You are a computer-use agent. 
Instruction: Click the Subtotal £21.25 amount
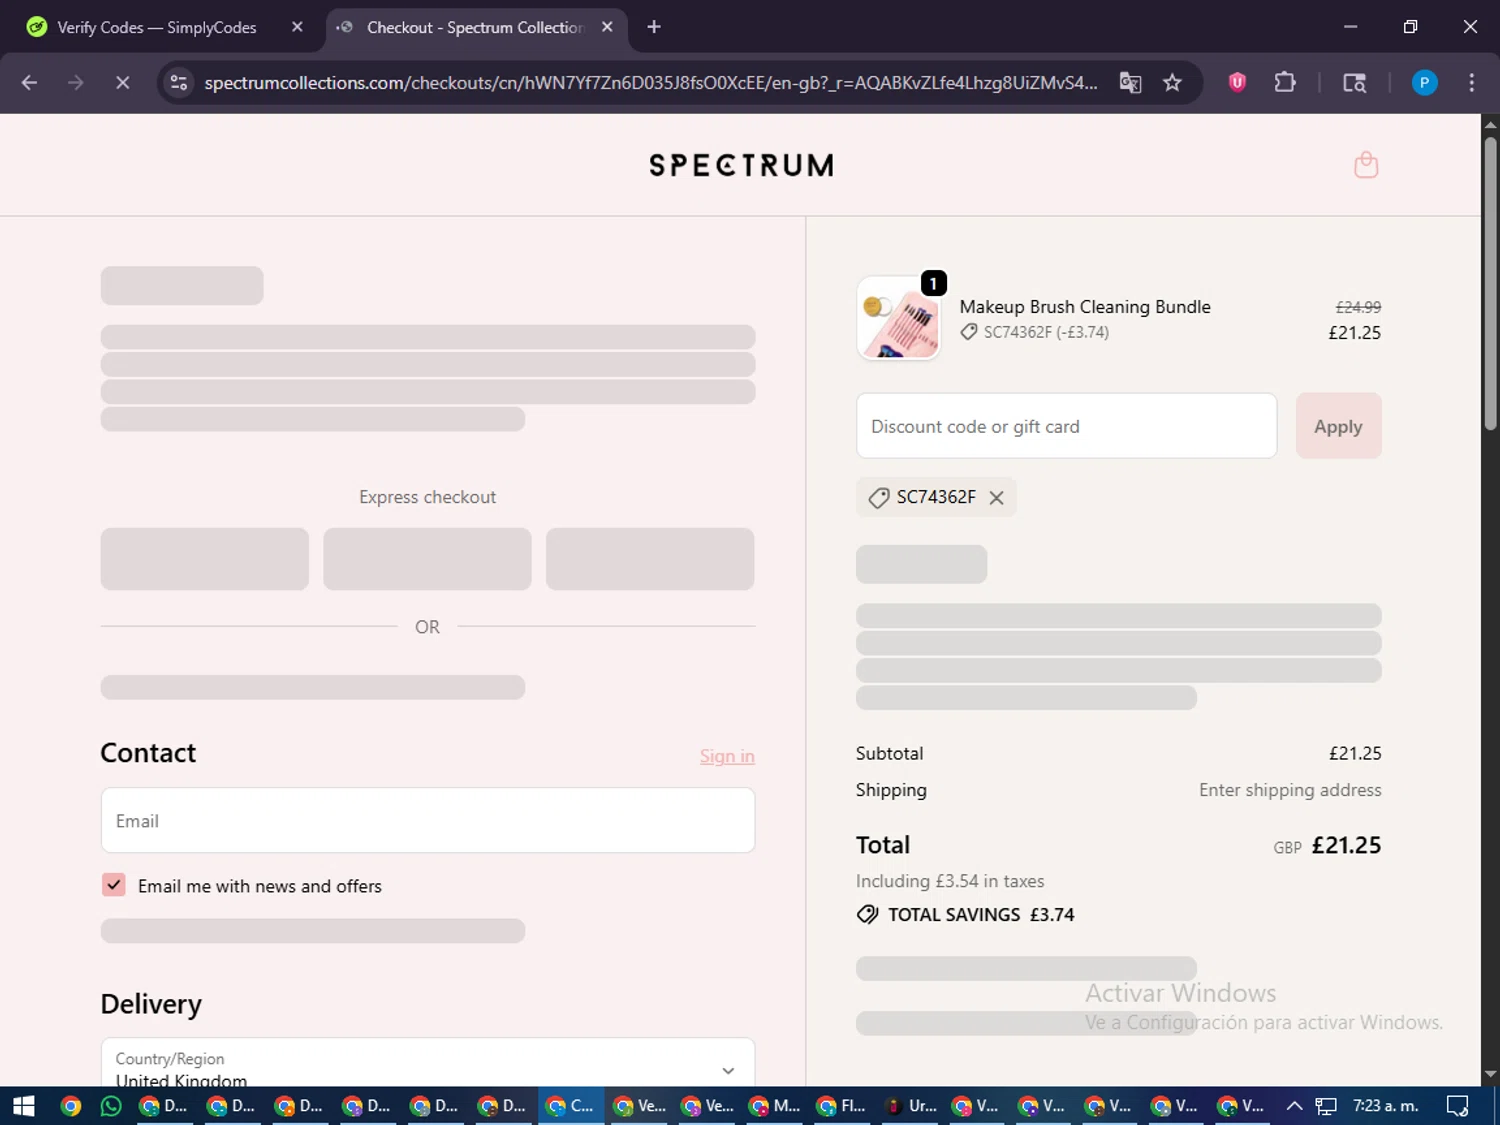pyautogui.click(x=1355, y=753)
